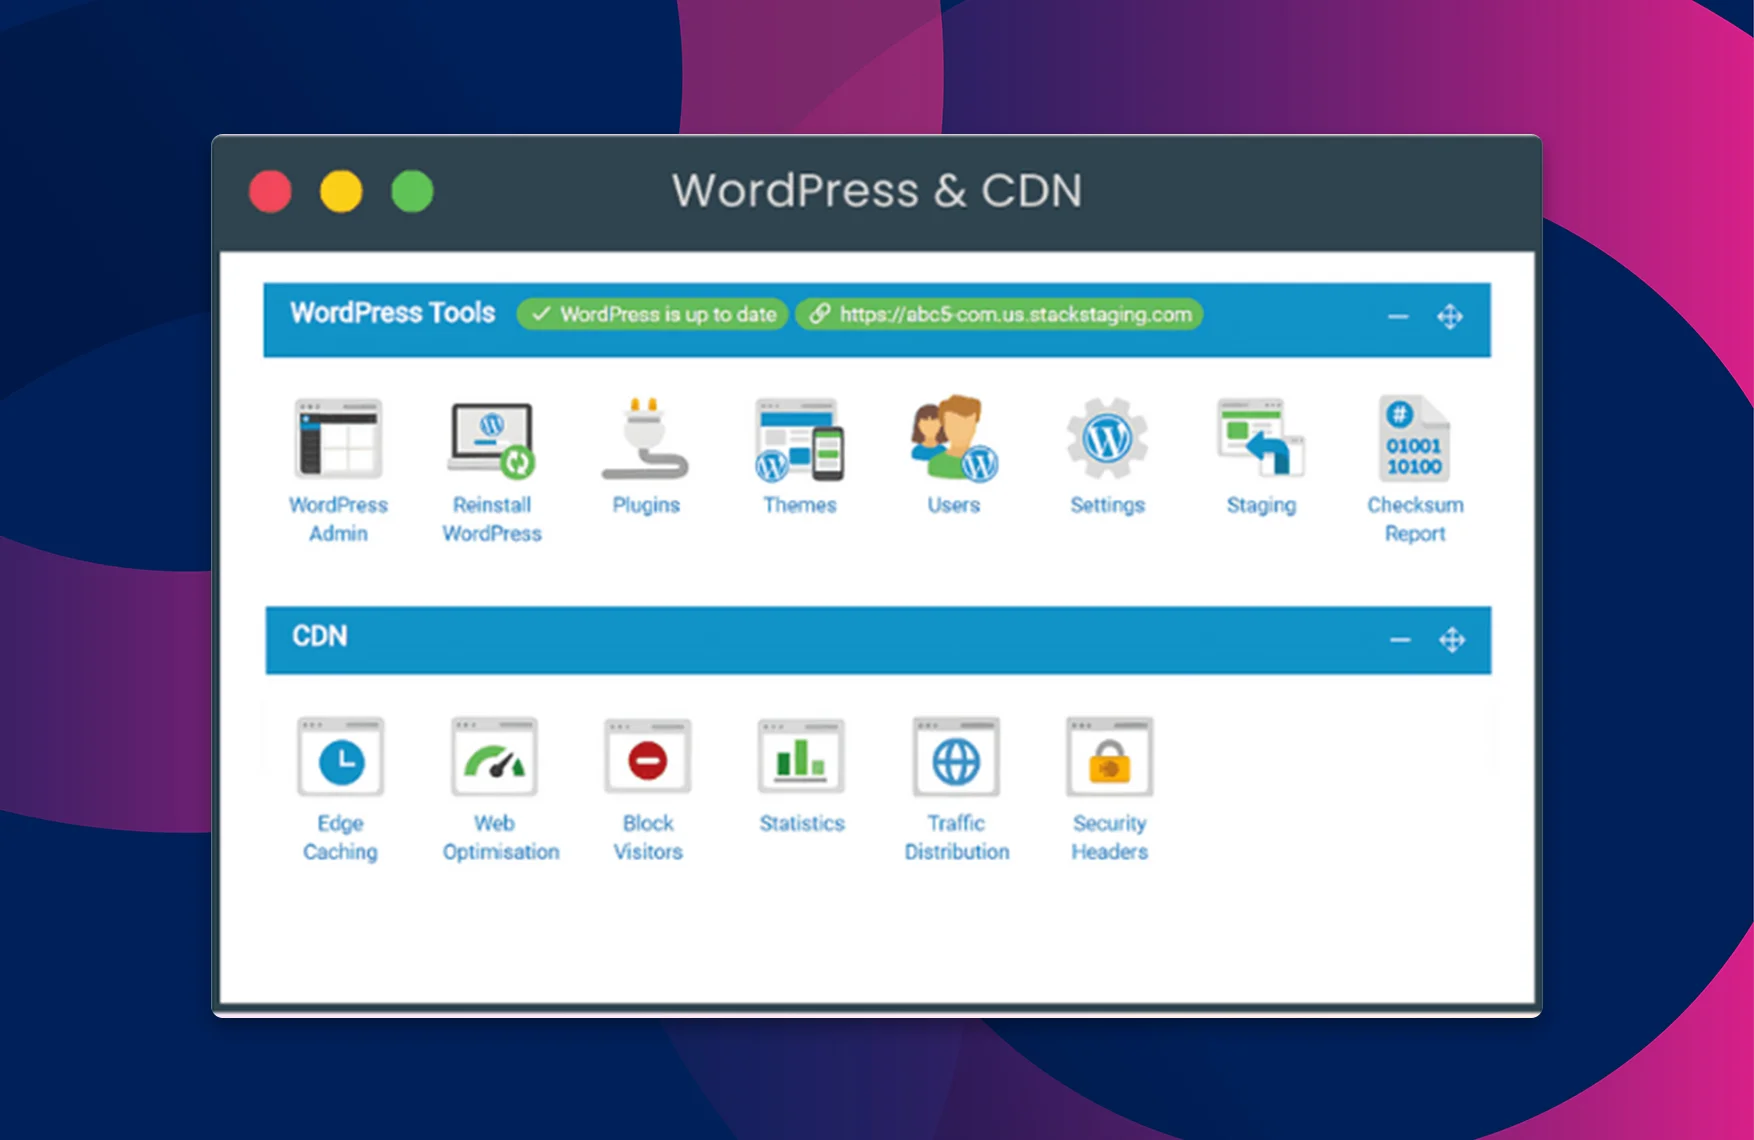Click the 'Plugins' text label
1754x1140 pixels.
coord(646,505)
